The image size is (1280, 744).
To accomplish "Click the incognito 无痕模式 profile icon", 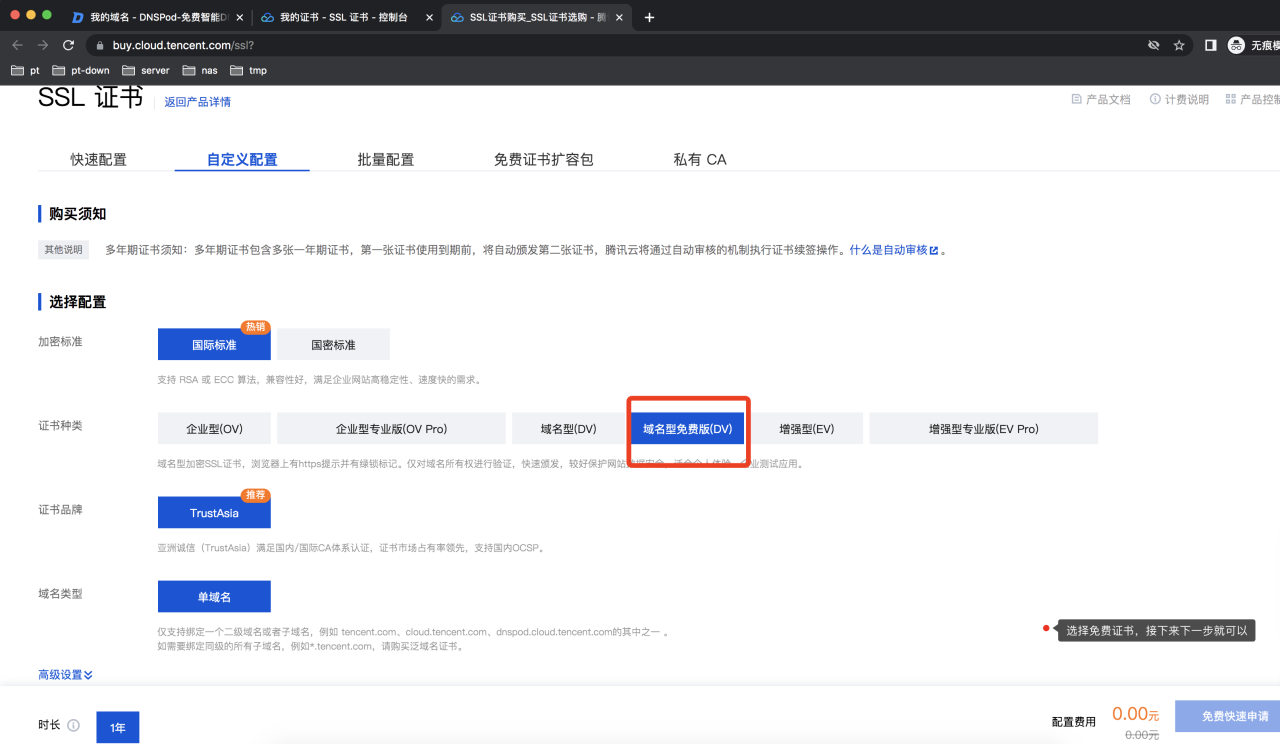I will click(x=1236, y=45).
